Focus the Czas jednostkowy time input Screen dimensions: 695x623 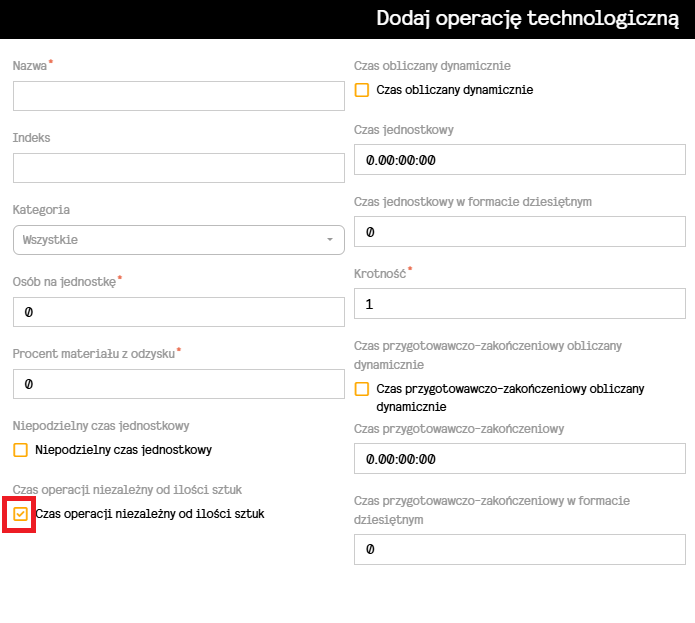(x=519, y=160)
